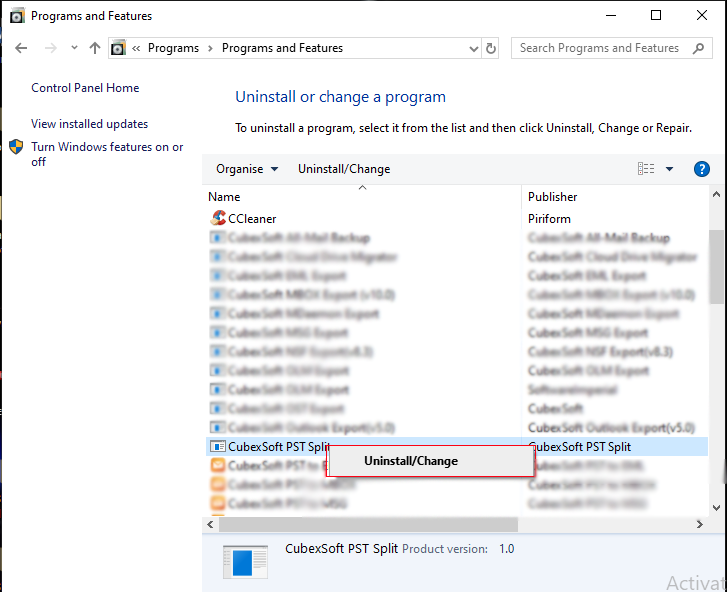This screenshot has width=727, height=592.
Task: Click the Programs and Features title bar icon
Action: (17, 16)
